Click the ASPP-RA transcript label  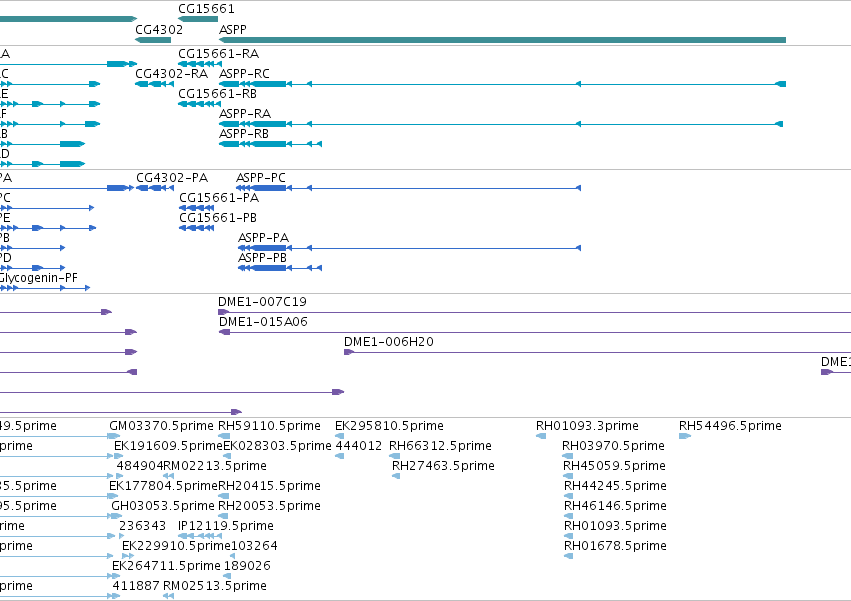click(x=245, y=113)
